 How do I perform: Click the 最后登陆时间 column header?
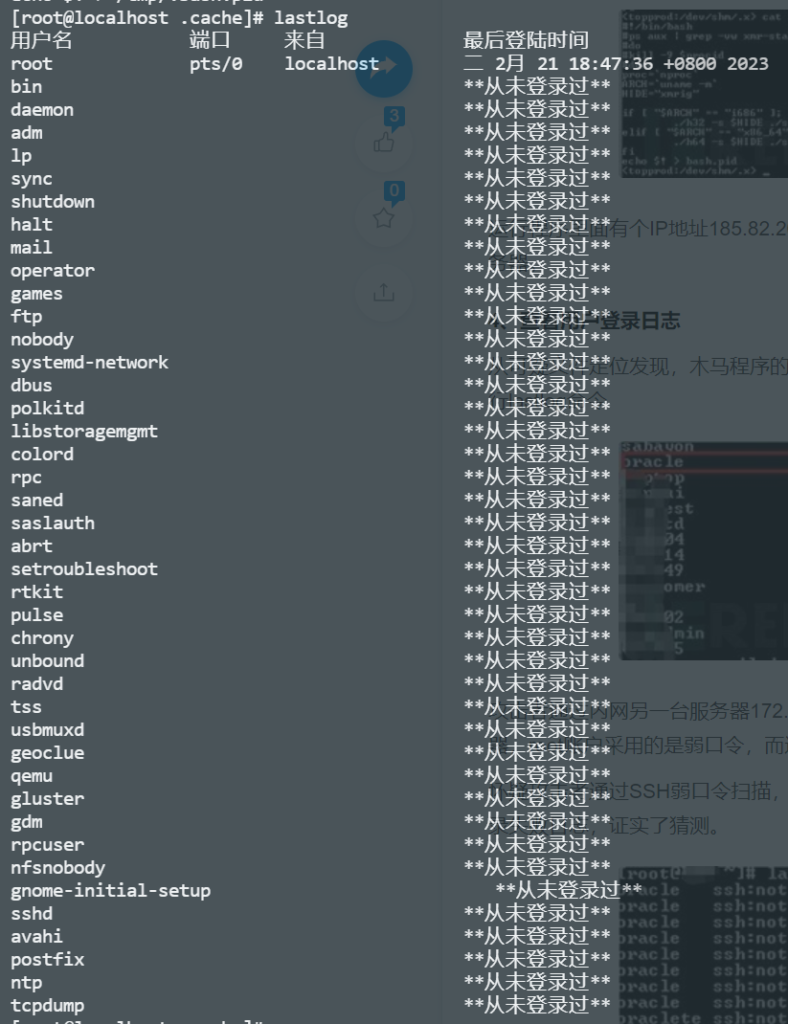pos(526,41)
